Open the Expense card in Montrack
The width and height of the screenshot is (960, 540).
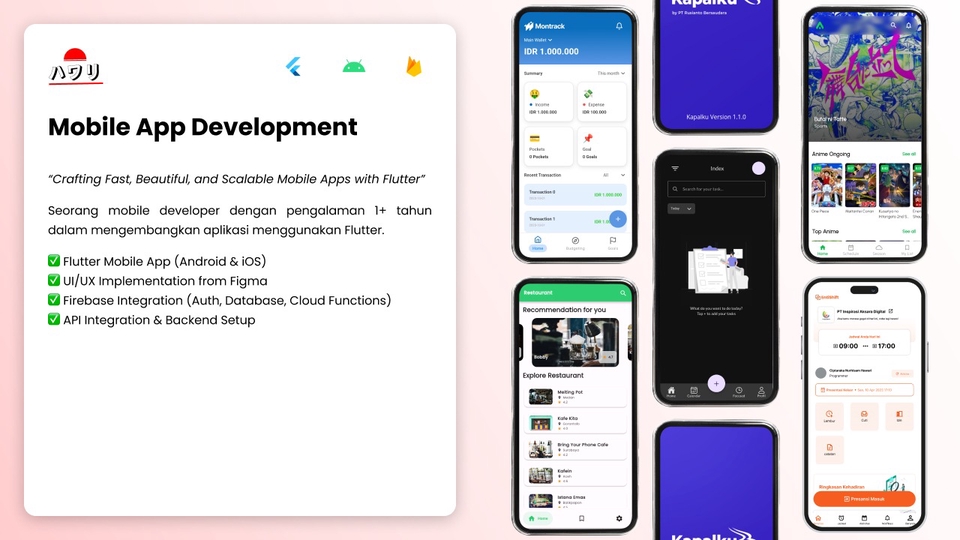[x=602, y=102]
